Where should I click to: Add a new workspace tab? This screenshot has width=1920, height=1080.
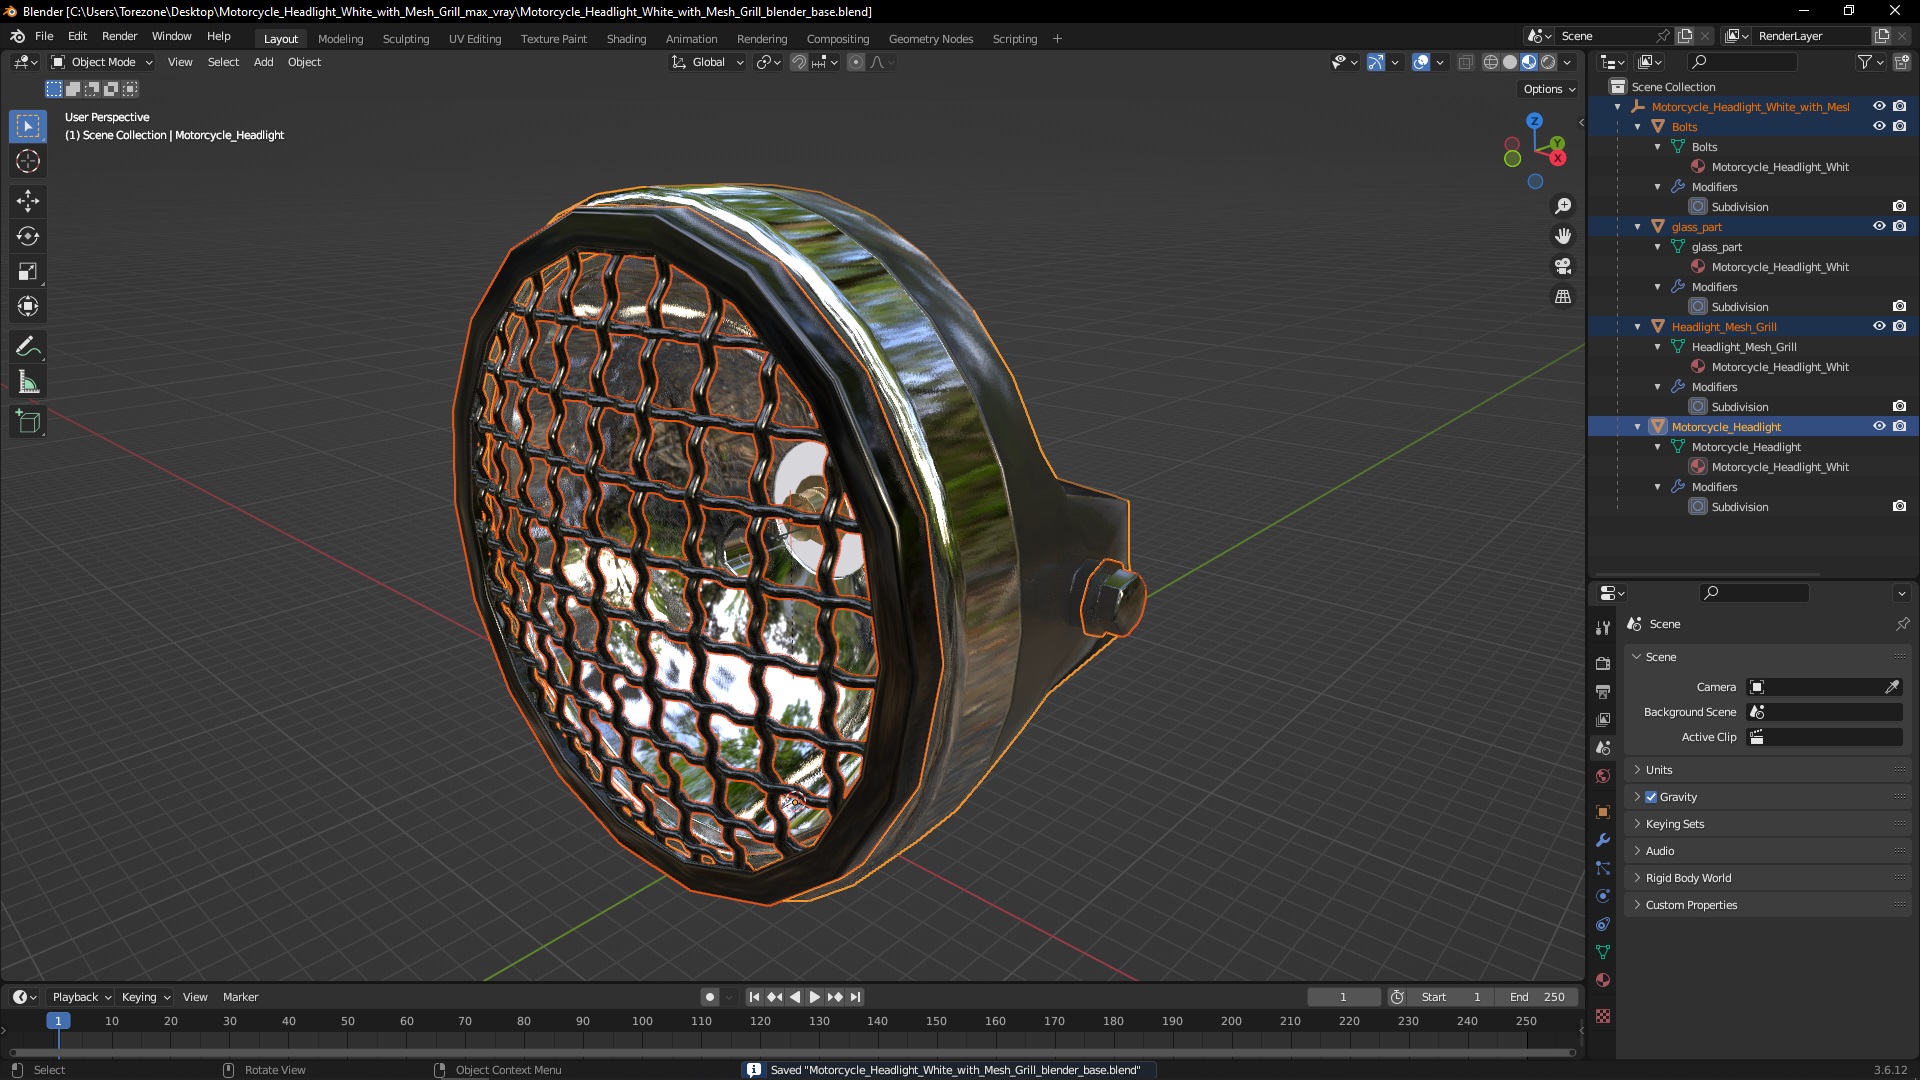[x=1057, y=39]
